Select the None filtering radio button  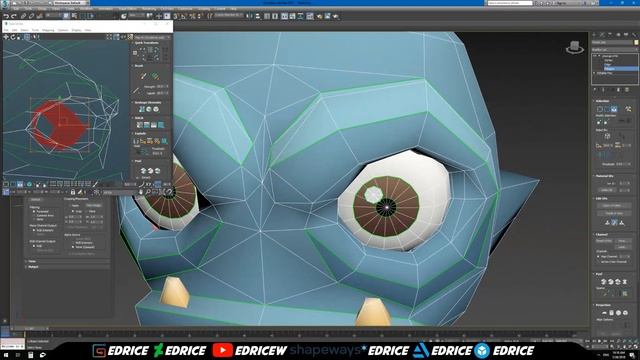click(x=34, y=219)
